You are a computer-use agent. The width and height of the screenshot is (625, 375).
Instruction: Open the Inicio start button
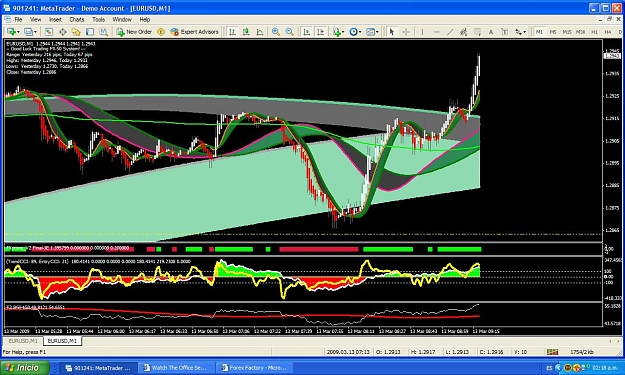pyautogui.click(x=24, y=367)
